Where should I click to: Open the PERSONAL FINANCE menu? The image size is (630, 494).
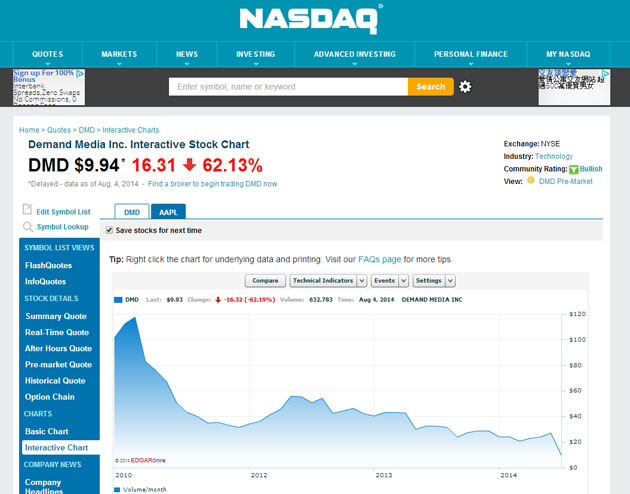coord(470,54)
